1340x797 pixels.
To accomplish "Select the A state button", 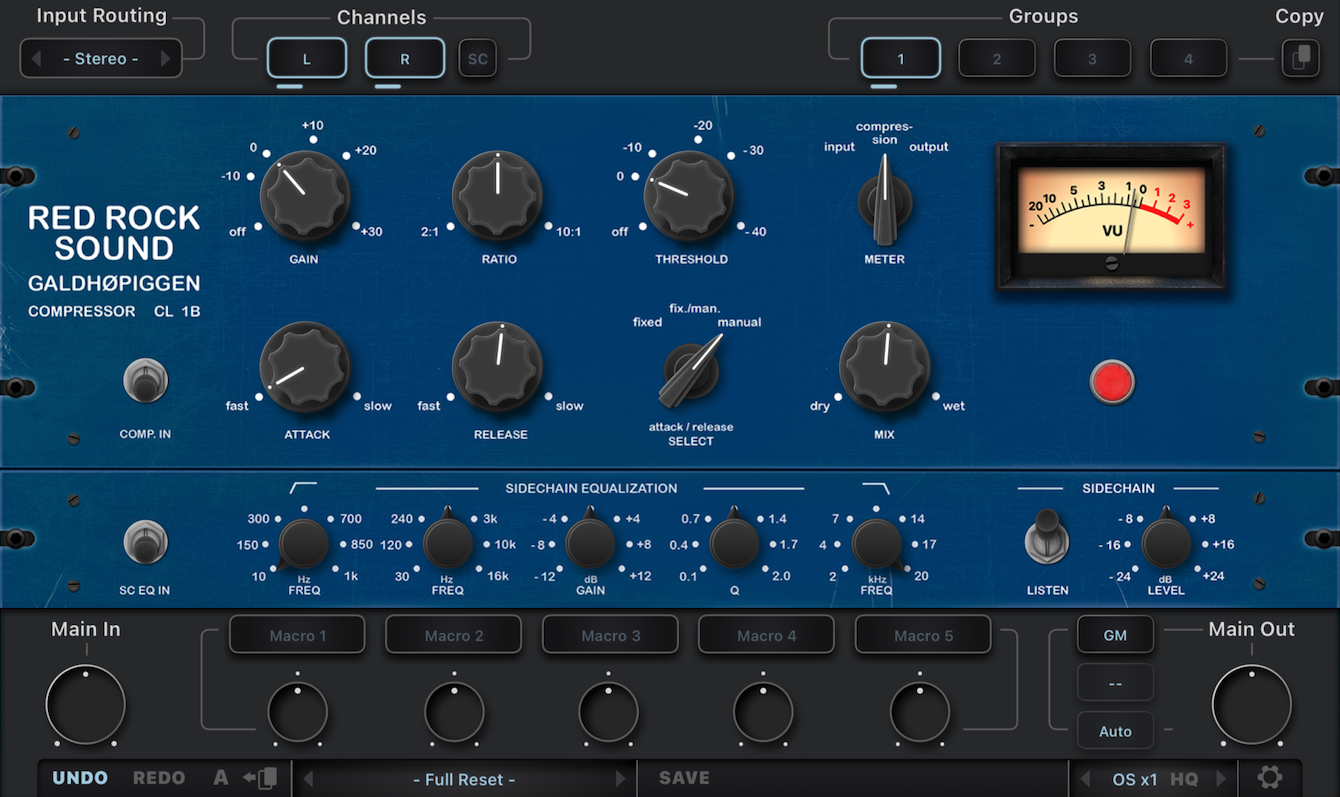I will pos(221,778).
